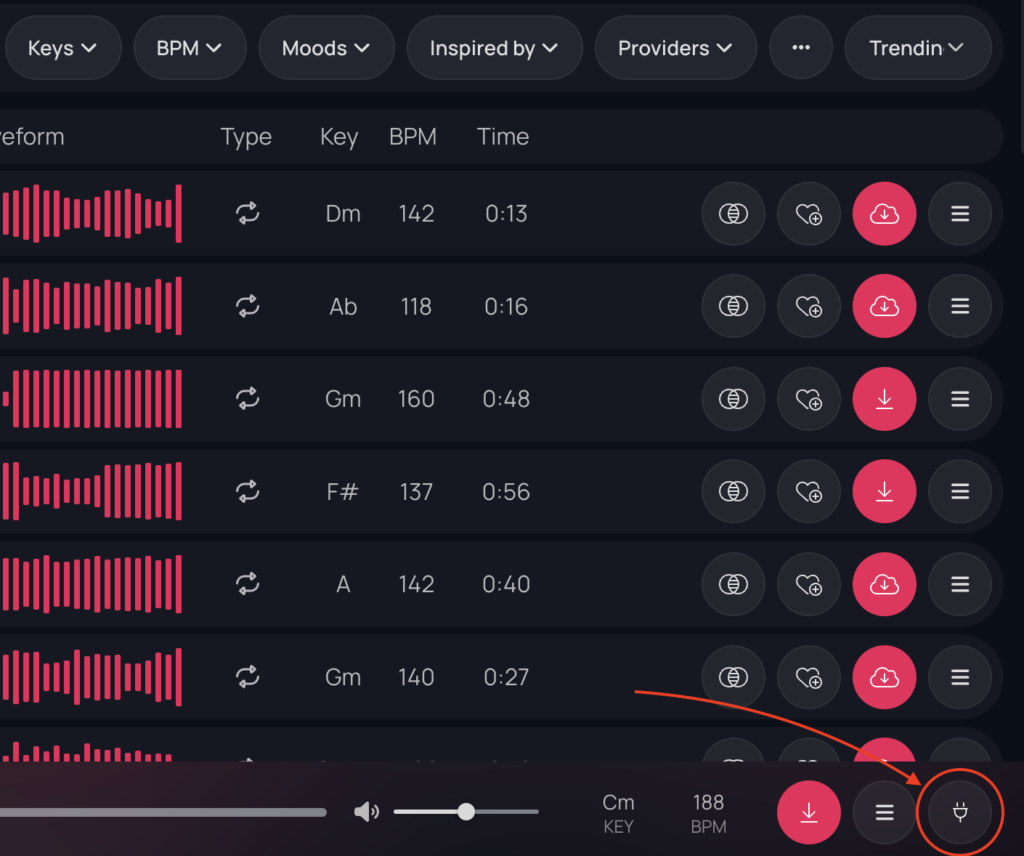Image resolution: width=1024 pixels, height=856 pixels.
Task: Open options menu for the F# 137 sample
Action: click(x=960, y=492)
